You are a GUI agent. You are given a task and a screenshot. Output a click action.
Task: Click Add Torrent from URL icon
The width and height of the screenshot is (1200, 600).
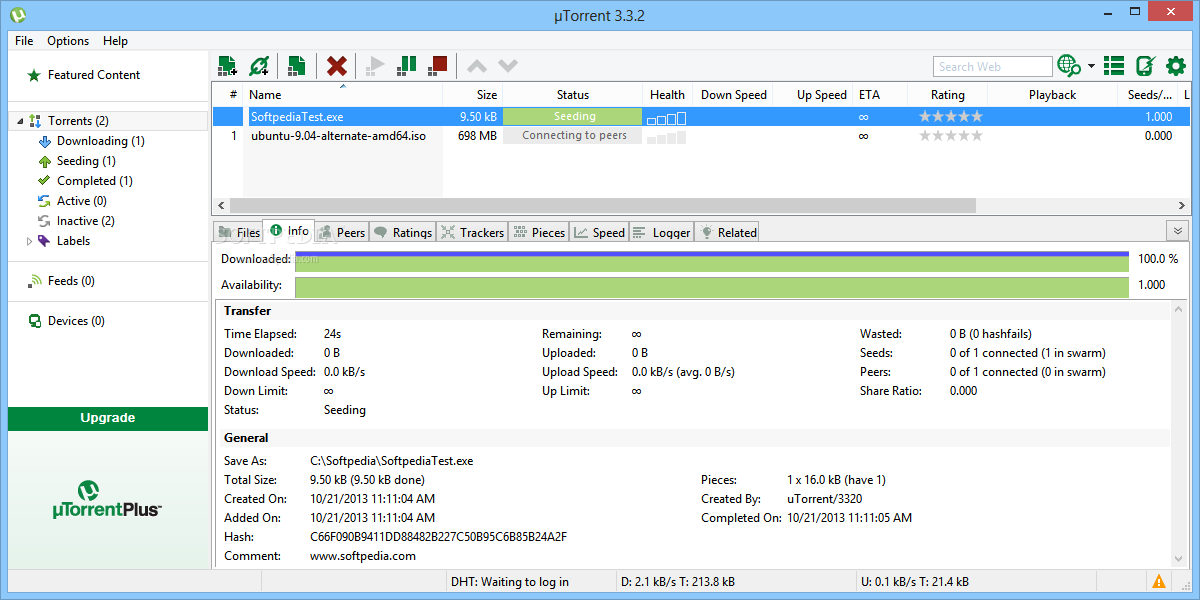tap(259, 66)
